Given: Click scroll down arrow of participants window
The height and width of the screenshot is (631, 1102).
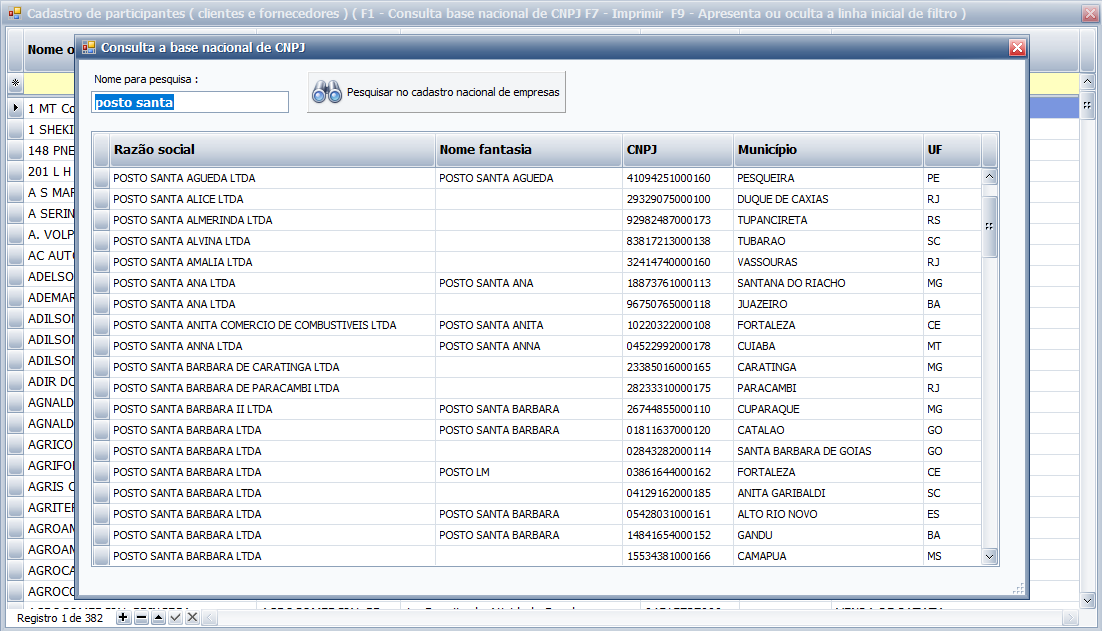Looking at the screenshot, I should tap(1087, 600).
